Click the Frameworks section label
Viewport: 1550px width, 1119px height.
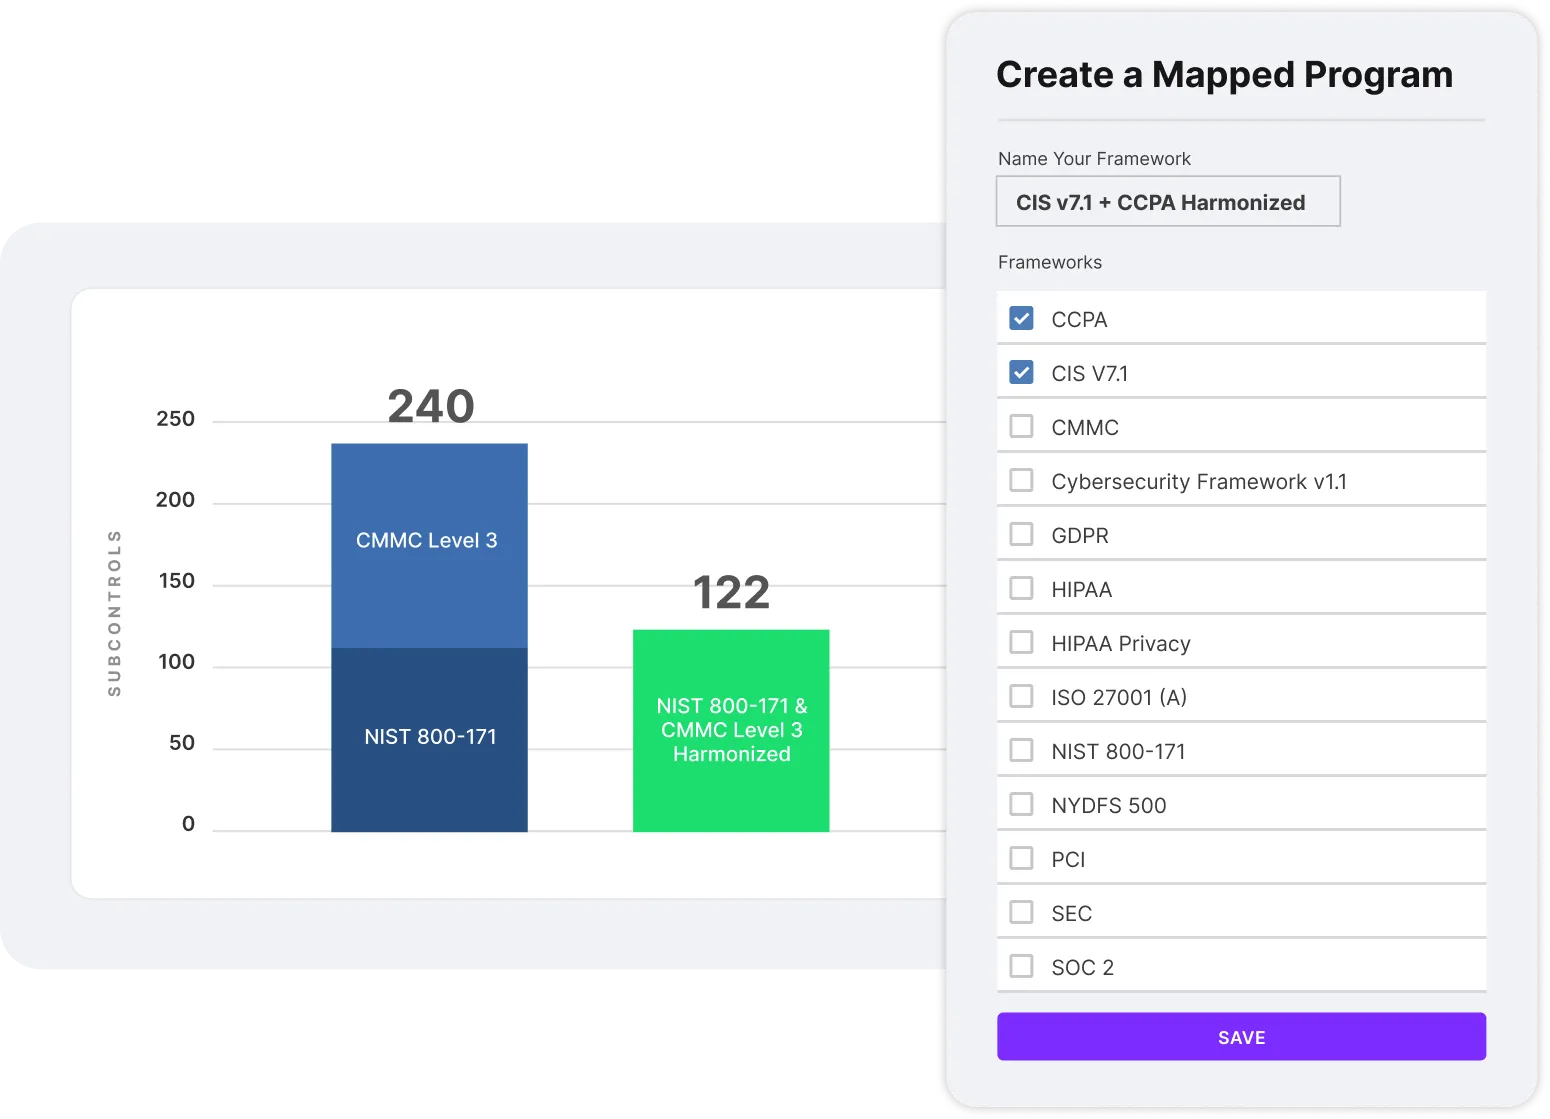[x=1050, y=262]
